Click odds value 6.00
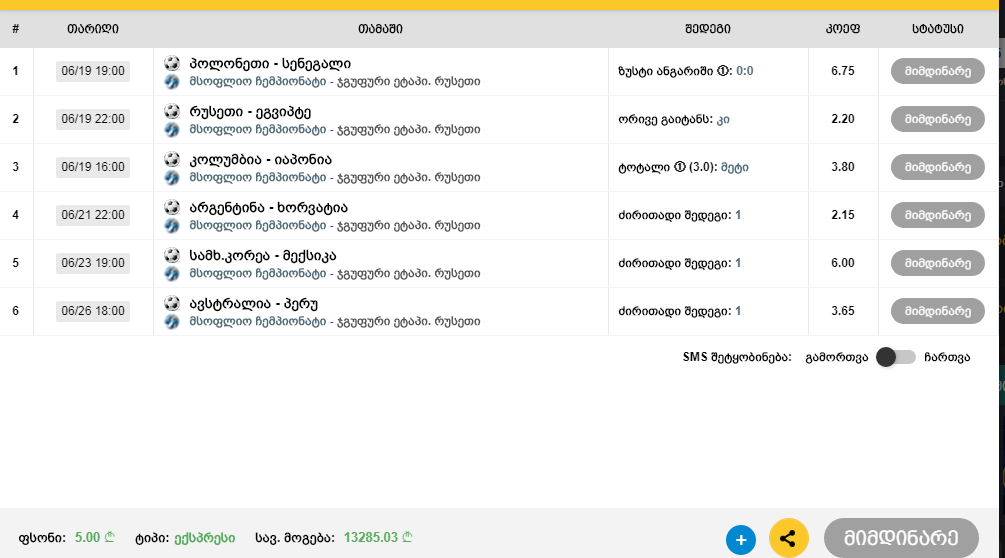The width and height of the screenshot is (1005, 558). pos(843,263)
